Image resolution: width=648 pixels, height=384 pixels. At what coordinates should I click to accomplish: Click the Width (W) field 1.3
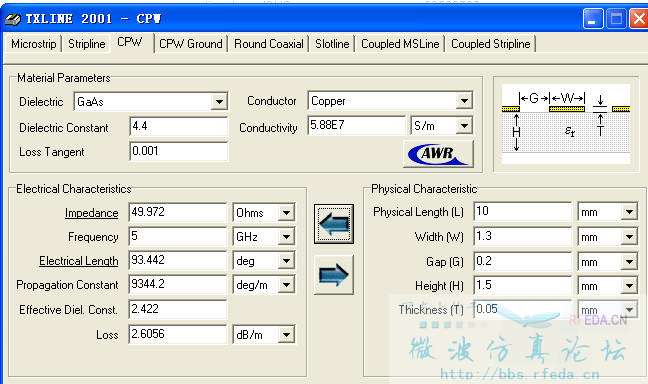[x=523, y=236]
